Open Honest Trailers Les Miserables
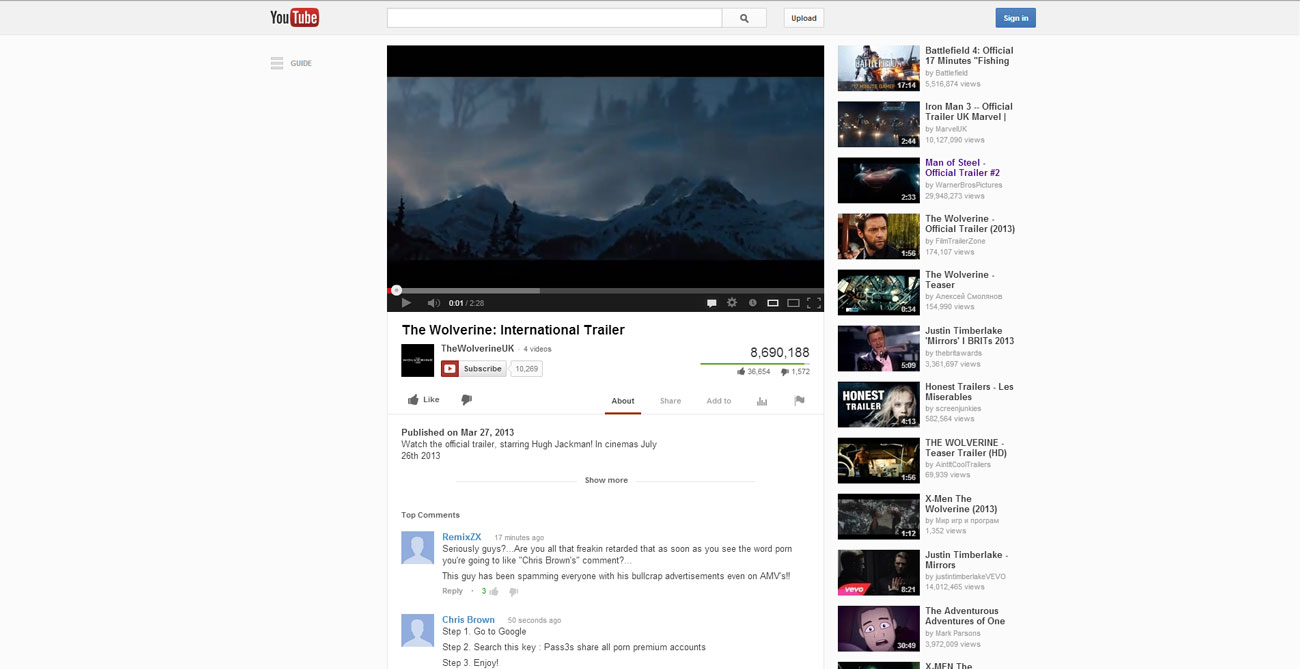Screen dimensions: 1300x669 pyautogui.click(x=969, y=392)
